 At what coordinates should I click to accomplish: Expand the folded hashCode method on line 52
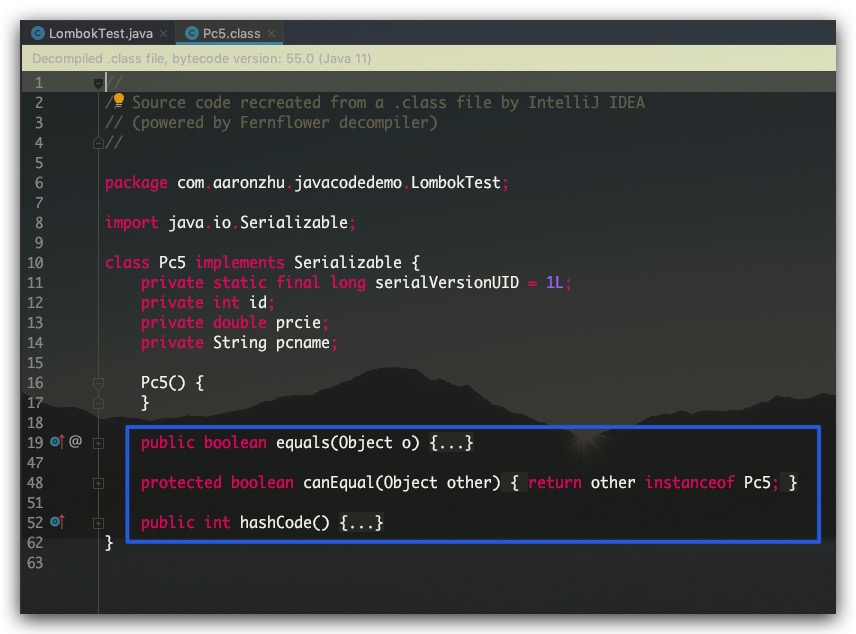pos(98,523)
